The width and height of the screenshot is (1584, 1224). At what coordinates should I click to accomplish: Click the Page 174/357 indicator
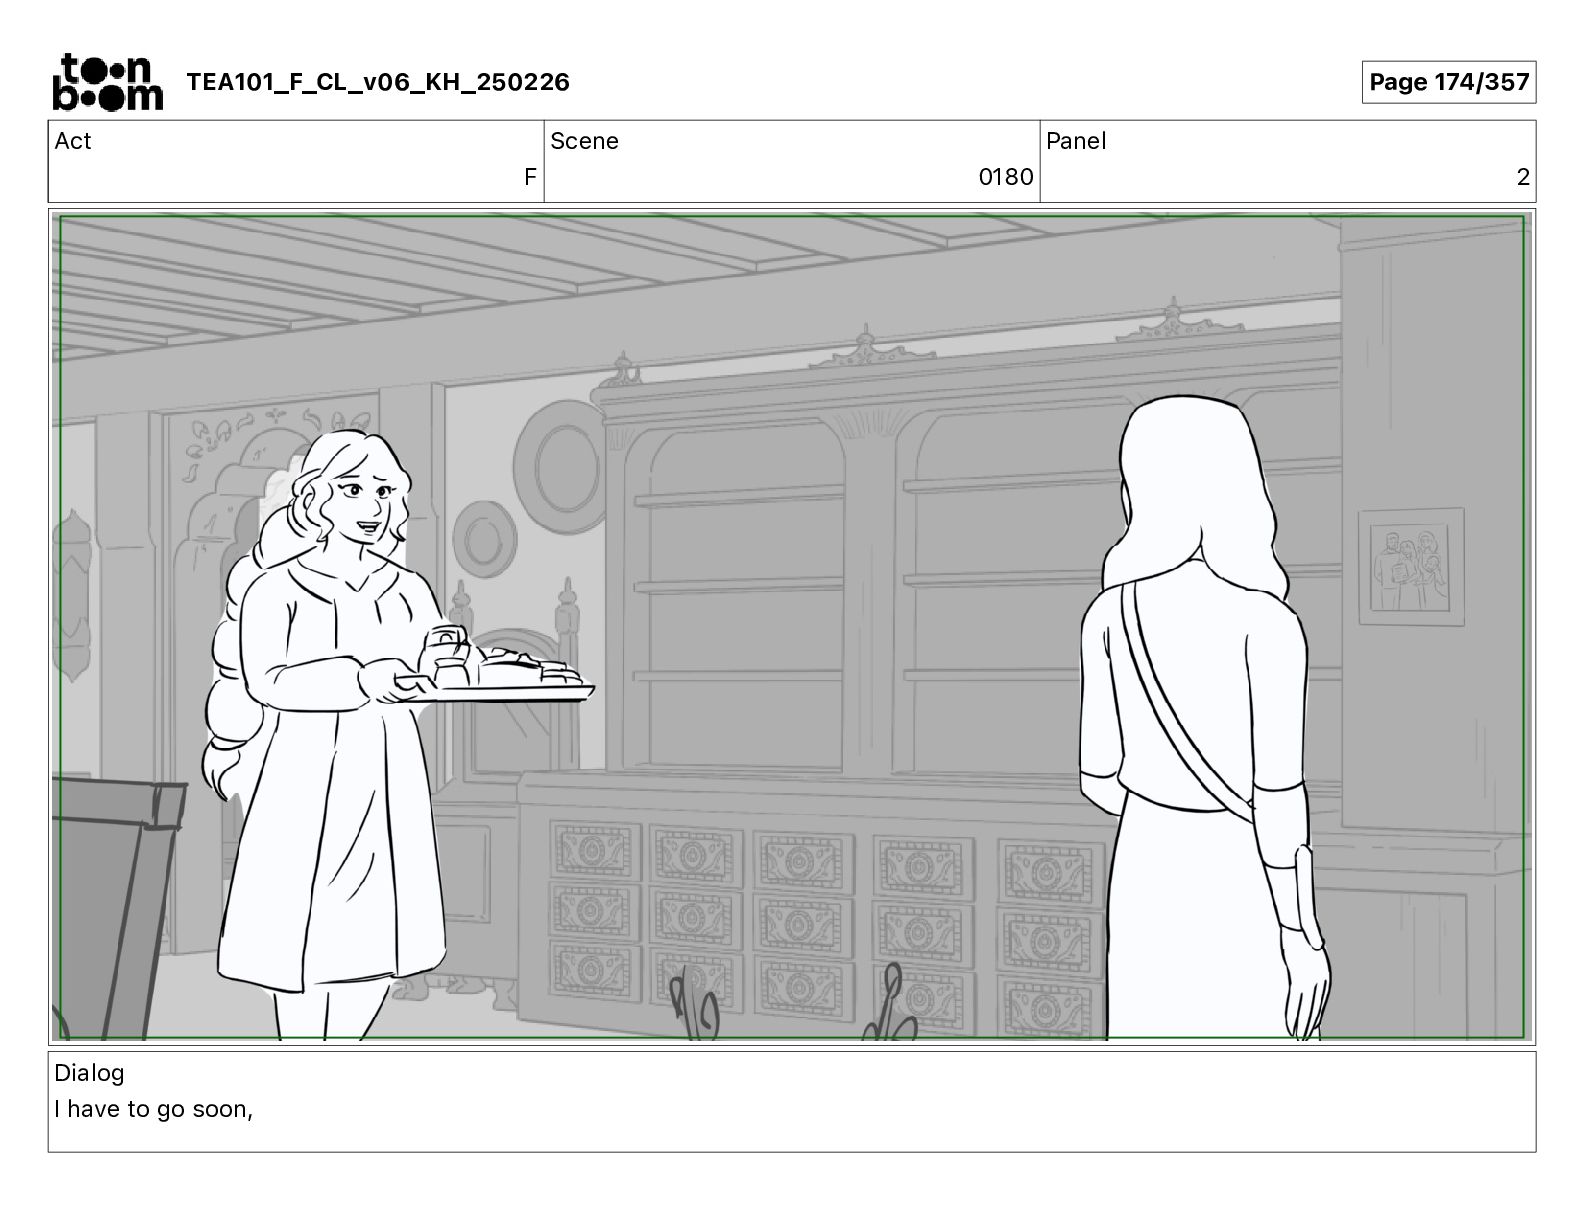[x=1449, y=82]
